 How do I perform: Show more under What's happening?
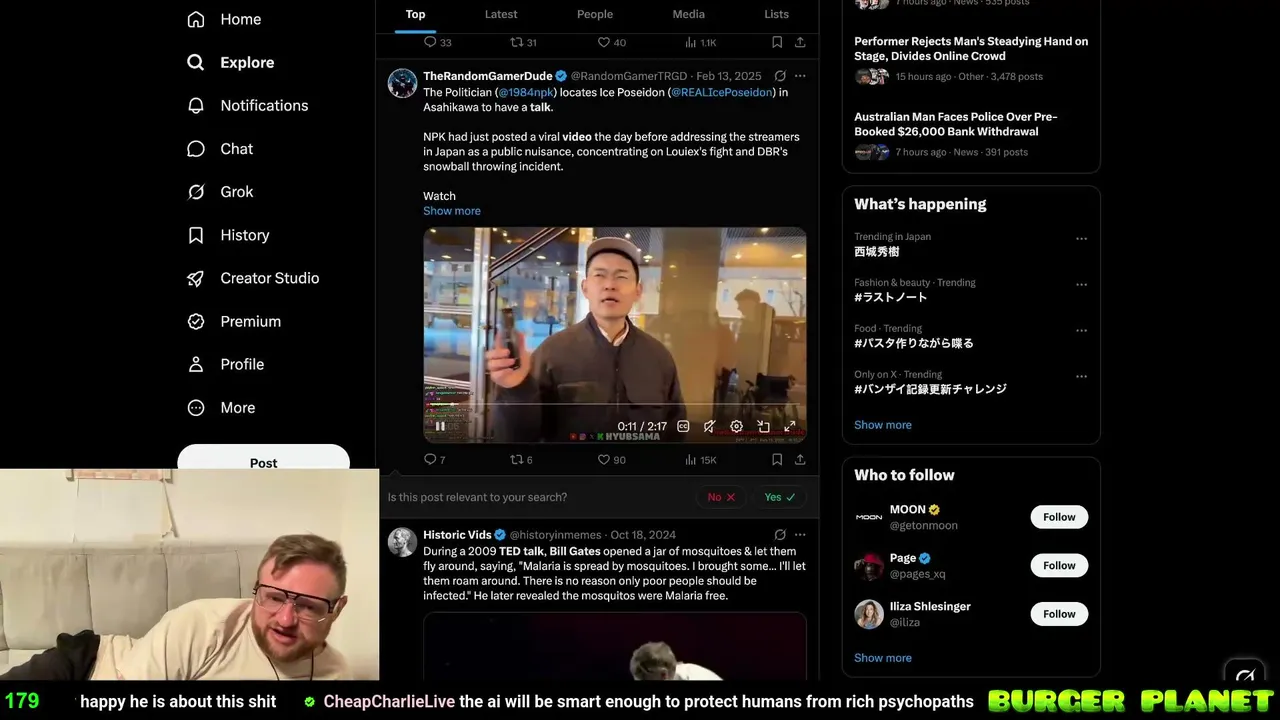point(883,425)
